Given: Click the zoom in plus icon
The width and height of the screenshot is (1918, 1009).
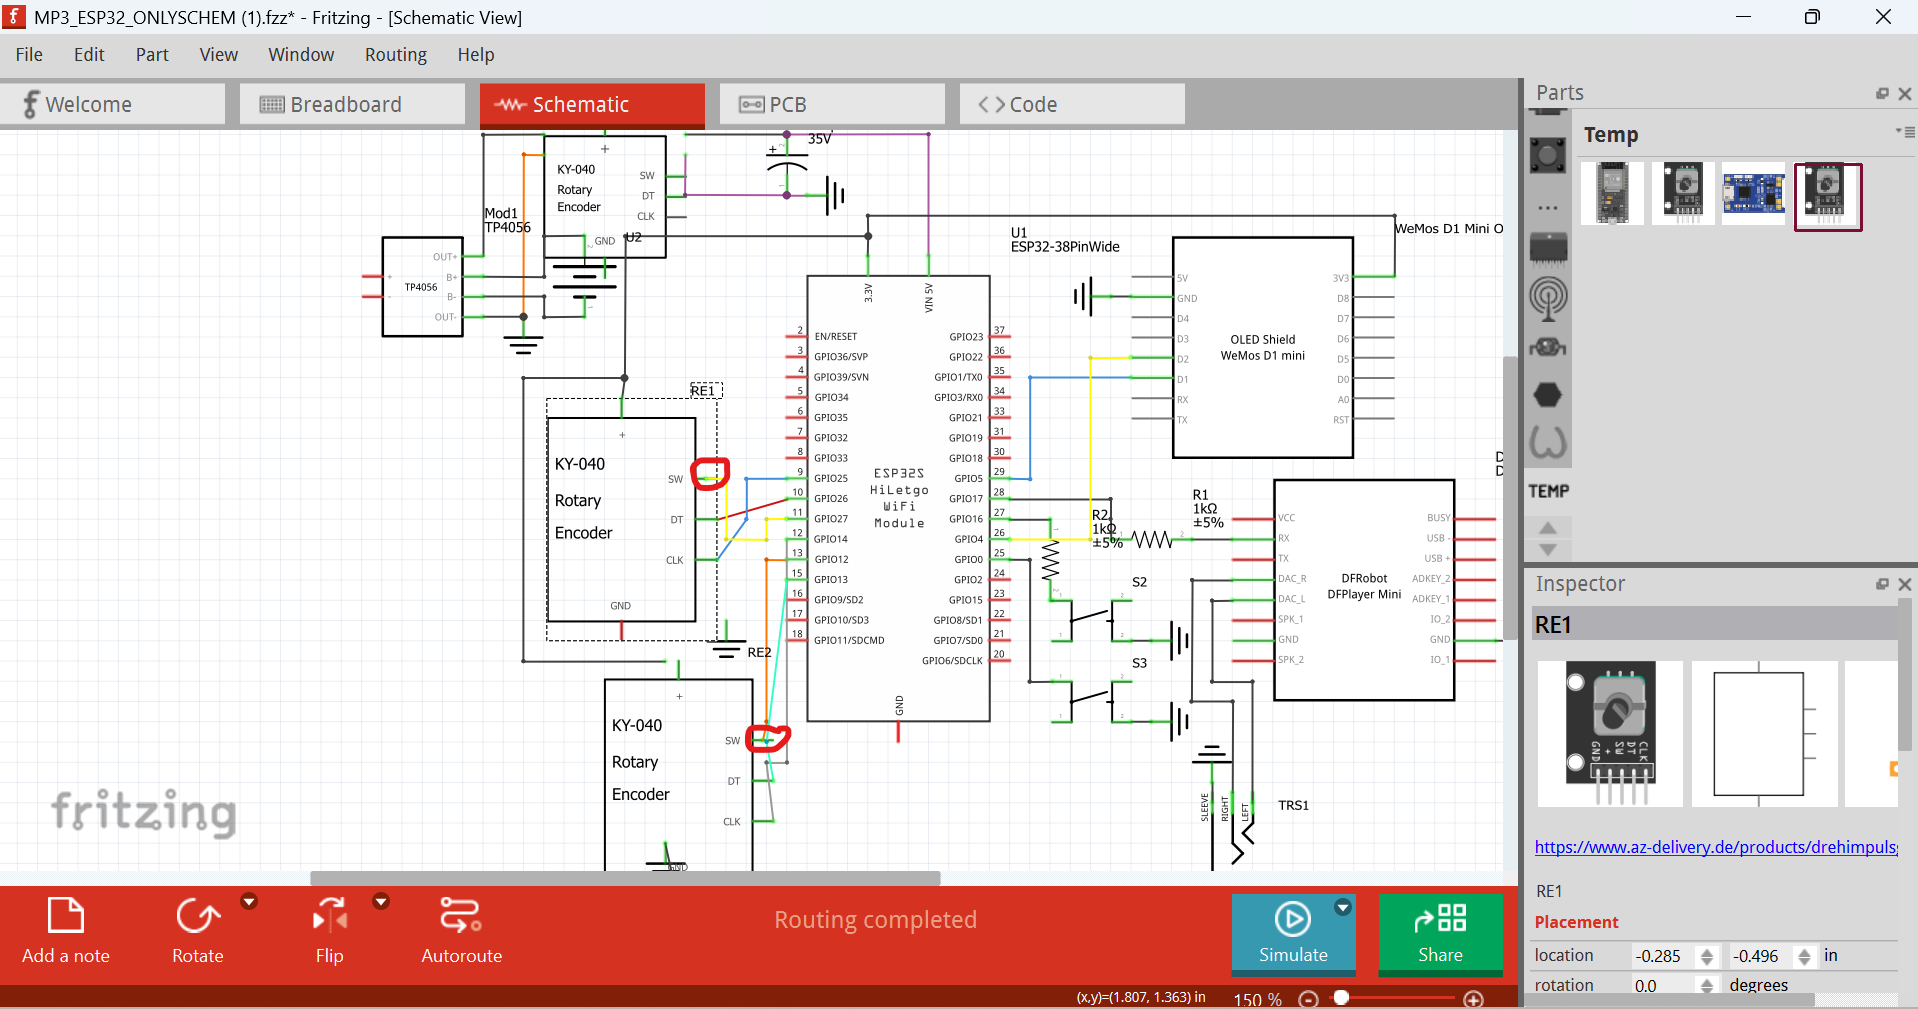Looking at the screenshot, I should [1473, 999].
